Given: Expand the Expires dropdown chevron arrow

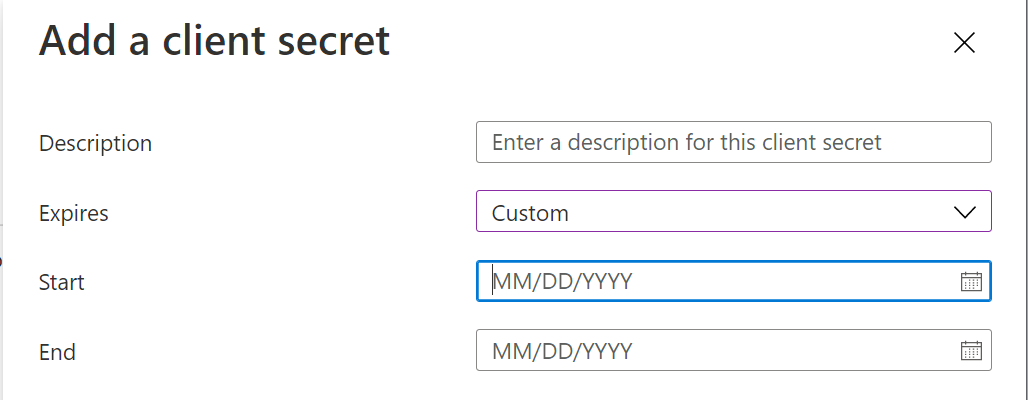Looking at the screenshot, I should point(965,212).
